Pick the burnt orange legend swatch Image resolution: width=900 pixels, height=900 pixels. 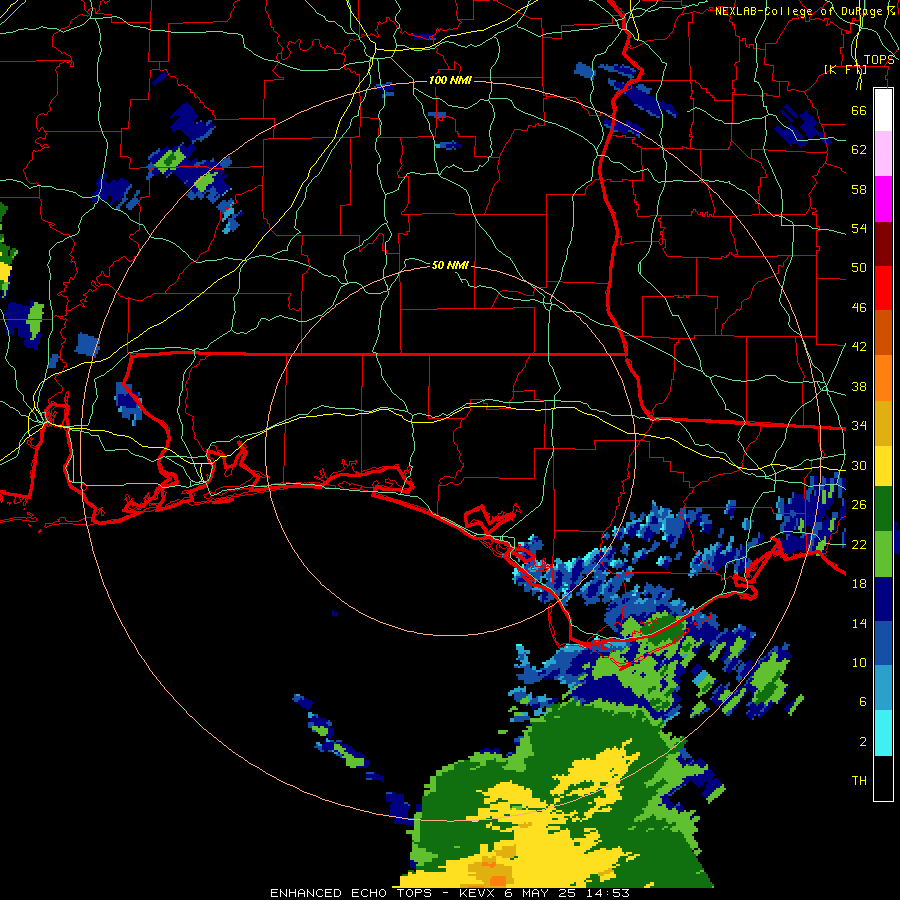[x=883, y=332]
